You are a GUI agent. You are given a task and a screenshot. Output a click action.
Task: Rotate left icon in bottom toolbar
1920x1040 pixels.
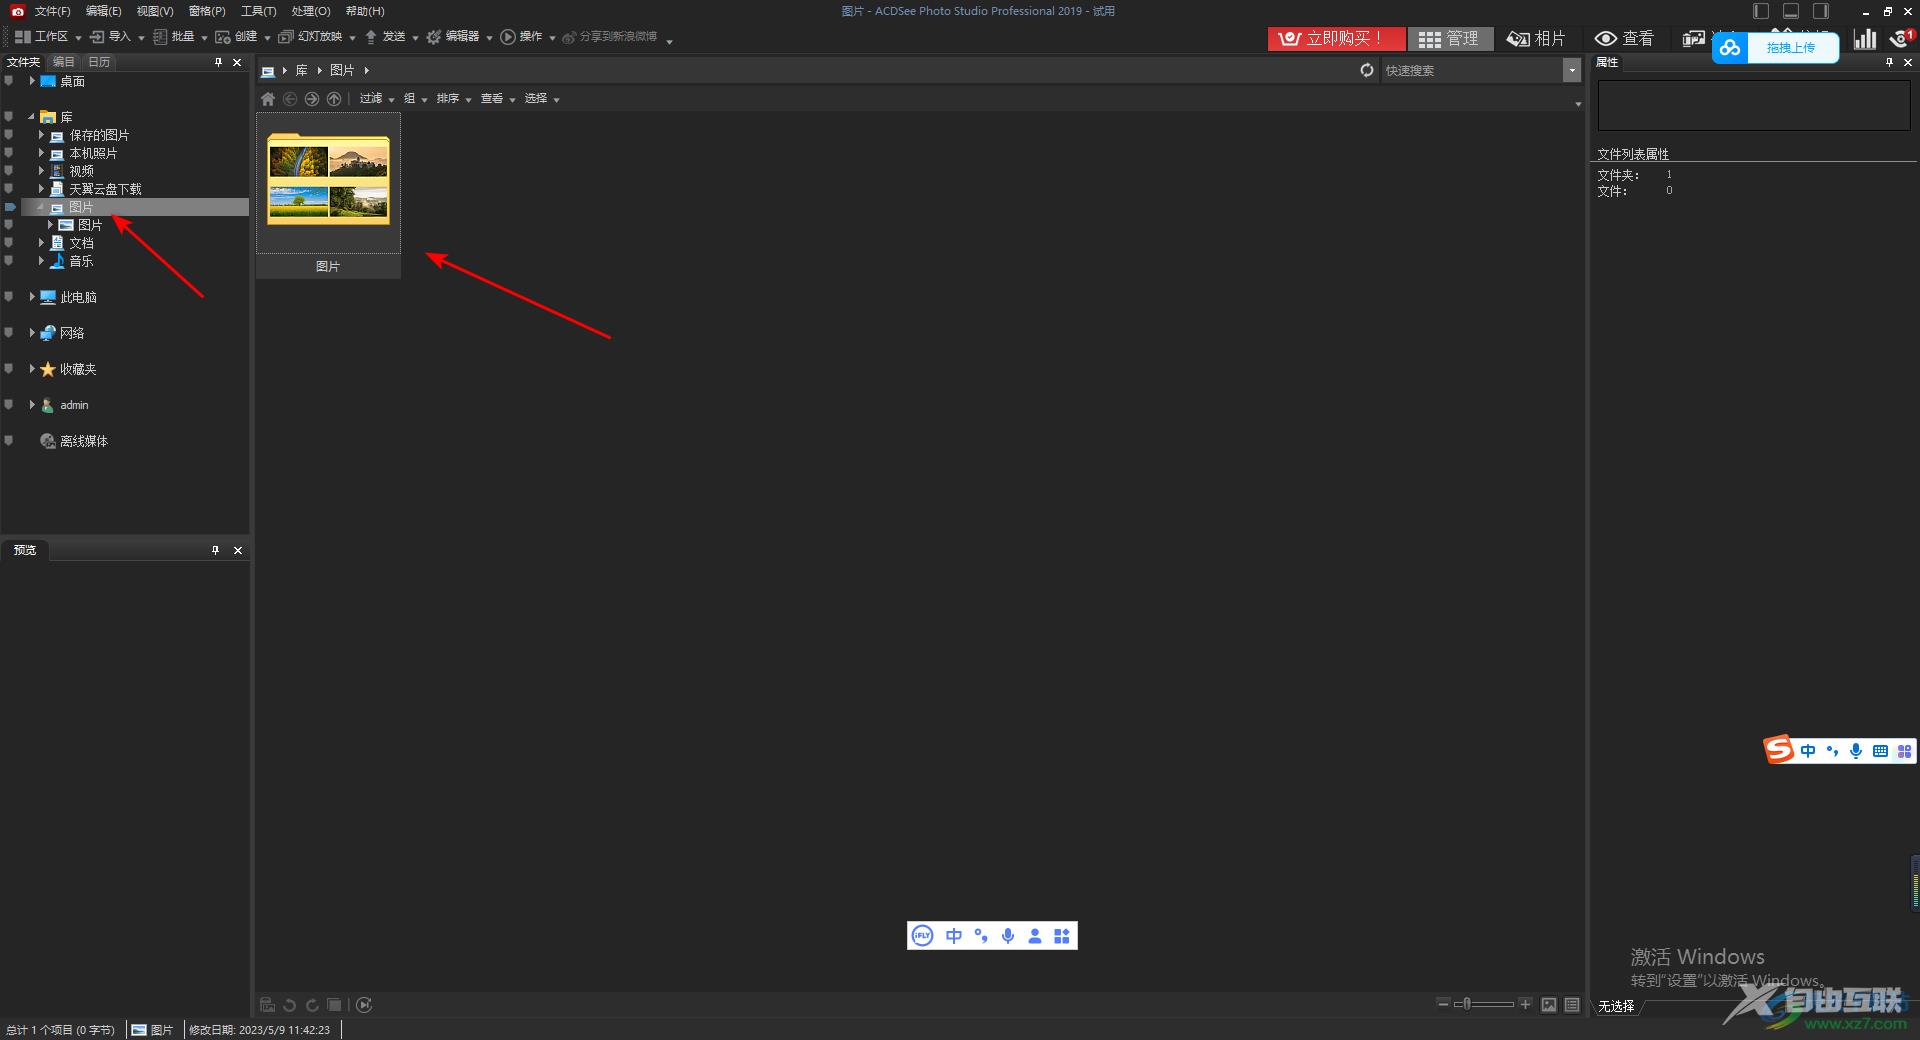[x=290, y=1005]
